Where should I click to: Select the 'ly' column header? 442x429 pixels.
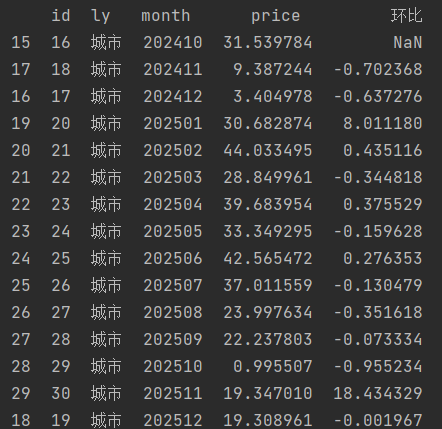(100, 16)
